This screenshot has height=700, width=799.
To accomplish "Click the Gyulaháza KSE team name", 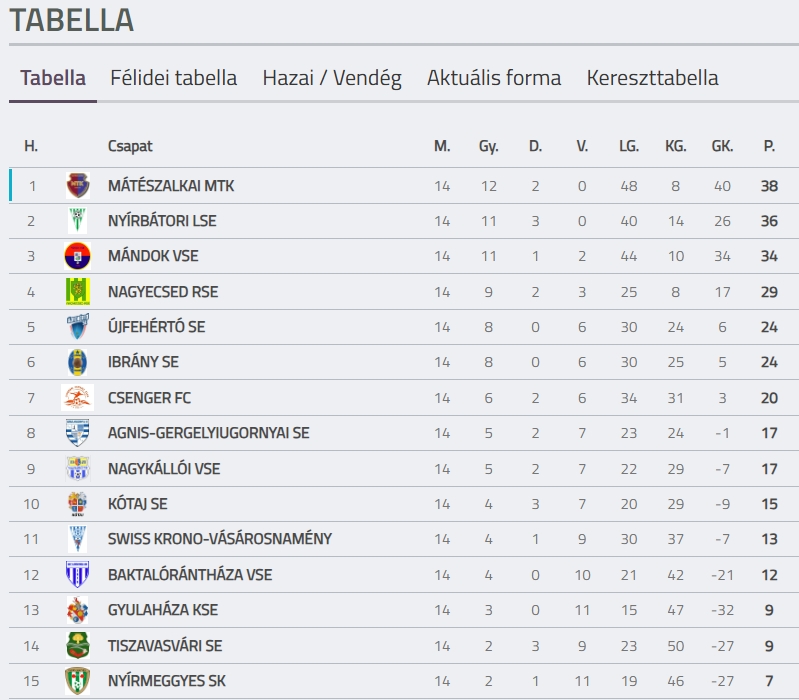I will (x=163, y=610).
